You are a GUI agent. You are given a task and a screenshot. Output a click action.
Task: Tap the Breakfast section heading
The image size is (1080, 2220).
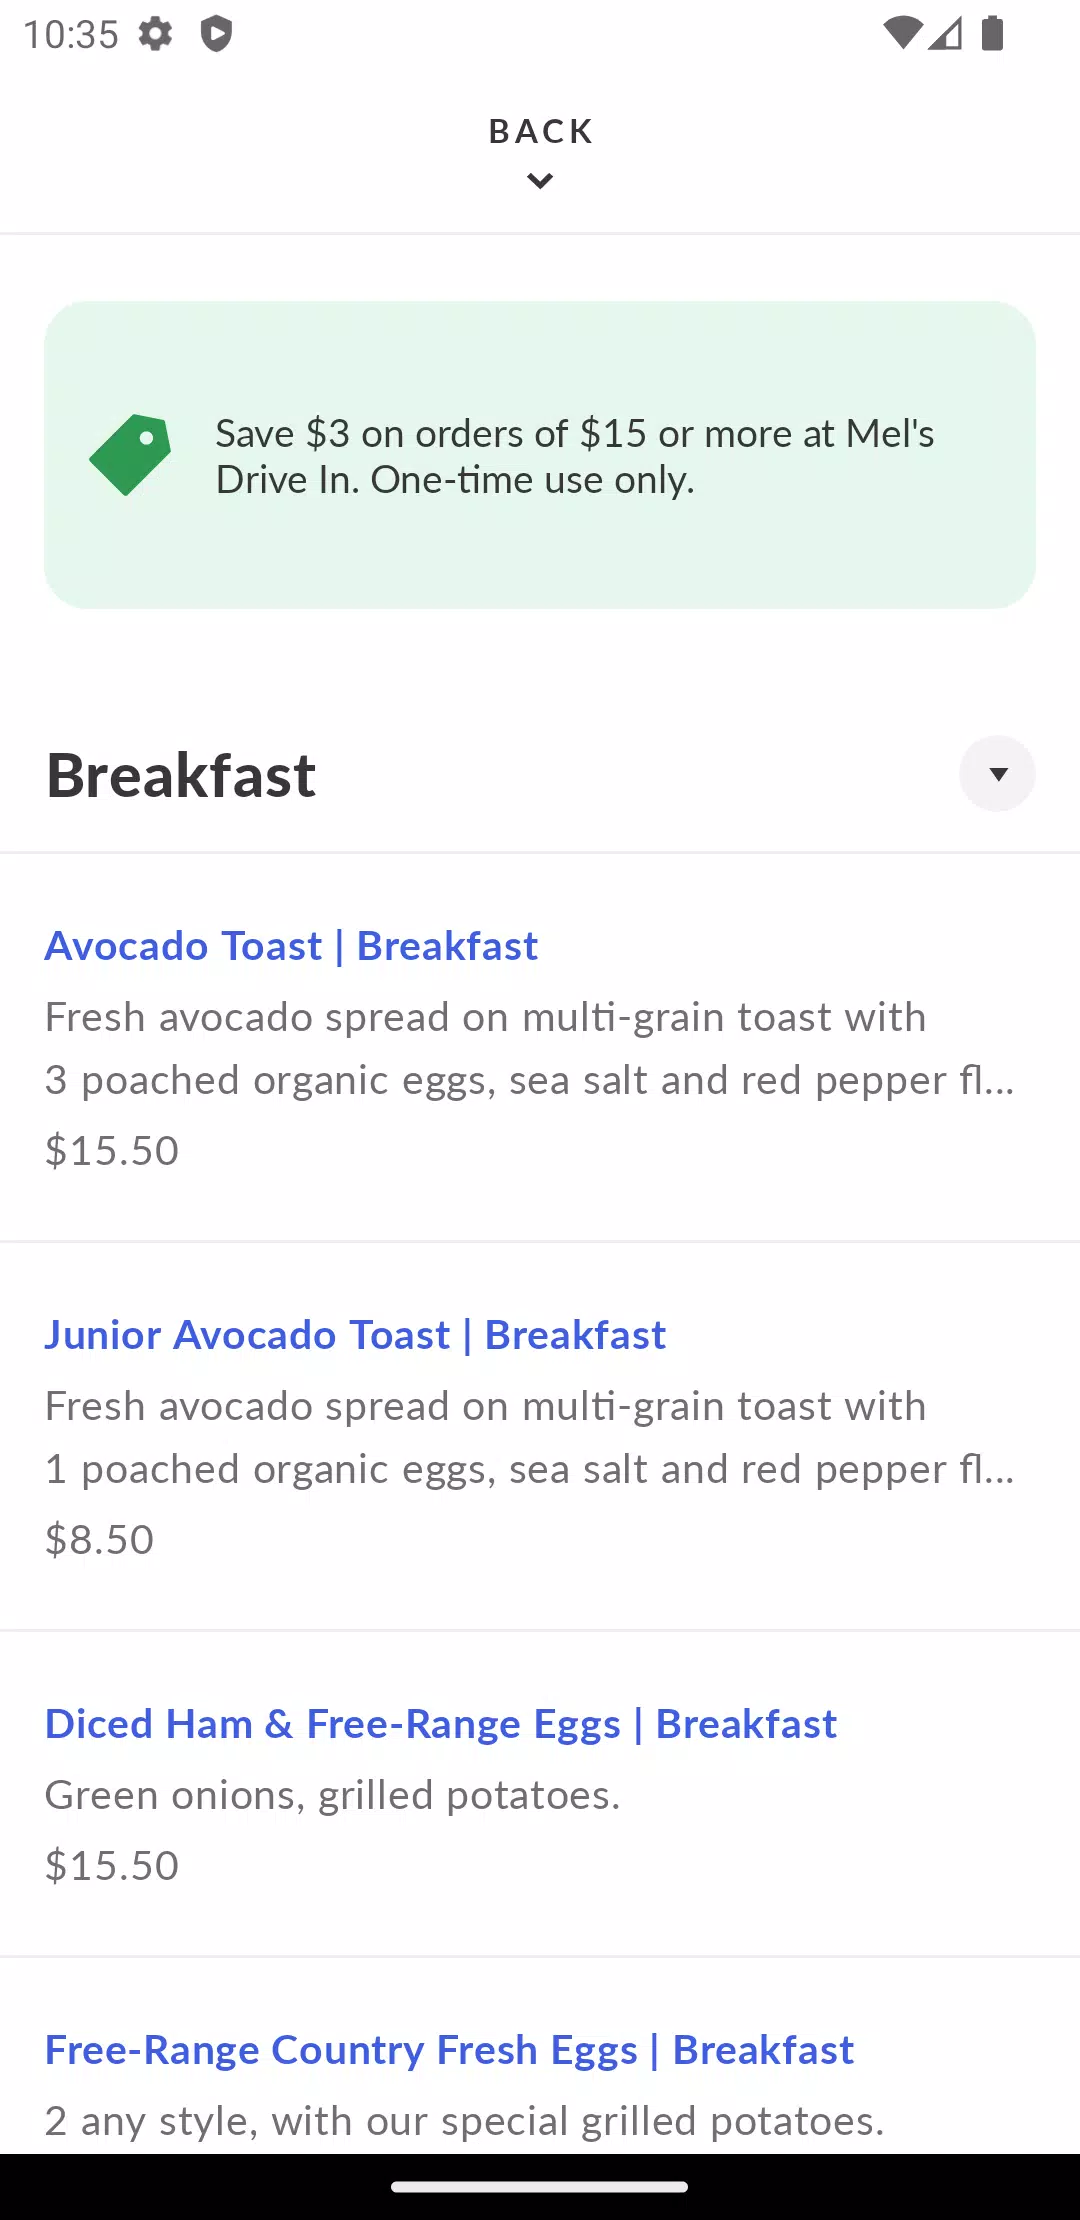[181, 775]
